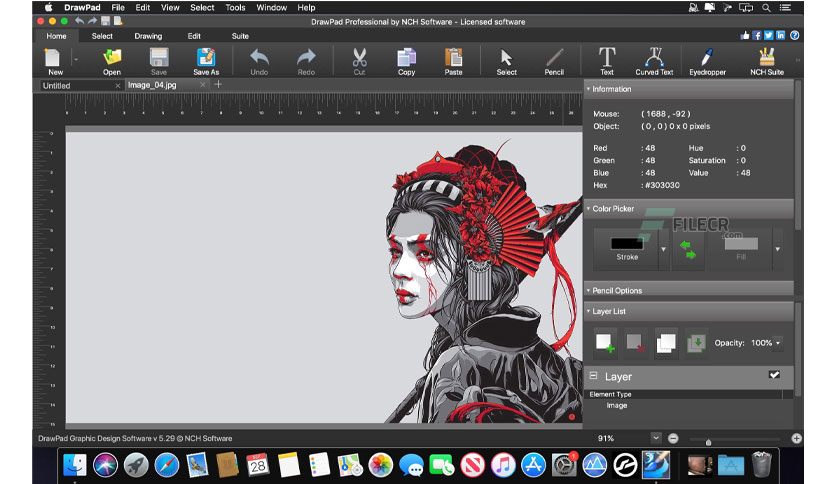Click the Copy toolbar icon
The width and height of the screenshot is (836, 484).
point(406,61)
